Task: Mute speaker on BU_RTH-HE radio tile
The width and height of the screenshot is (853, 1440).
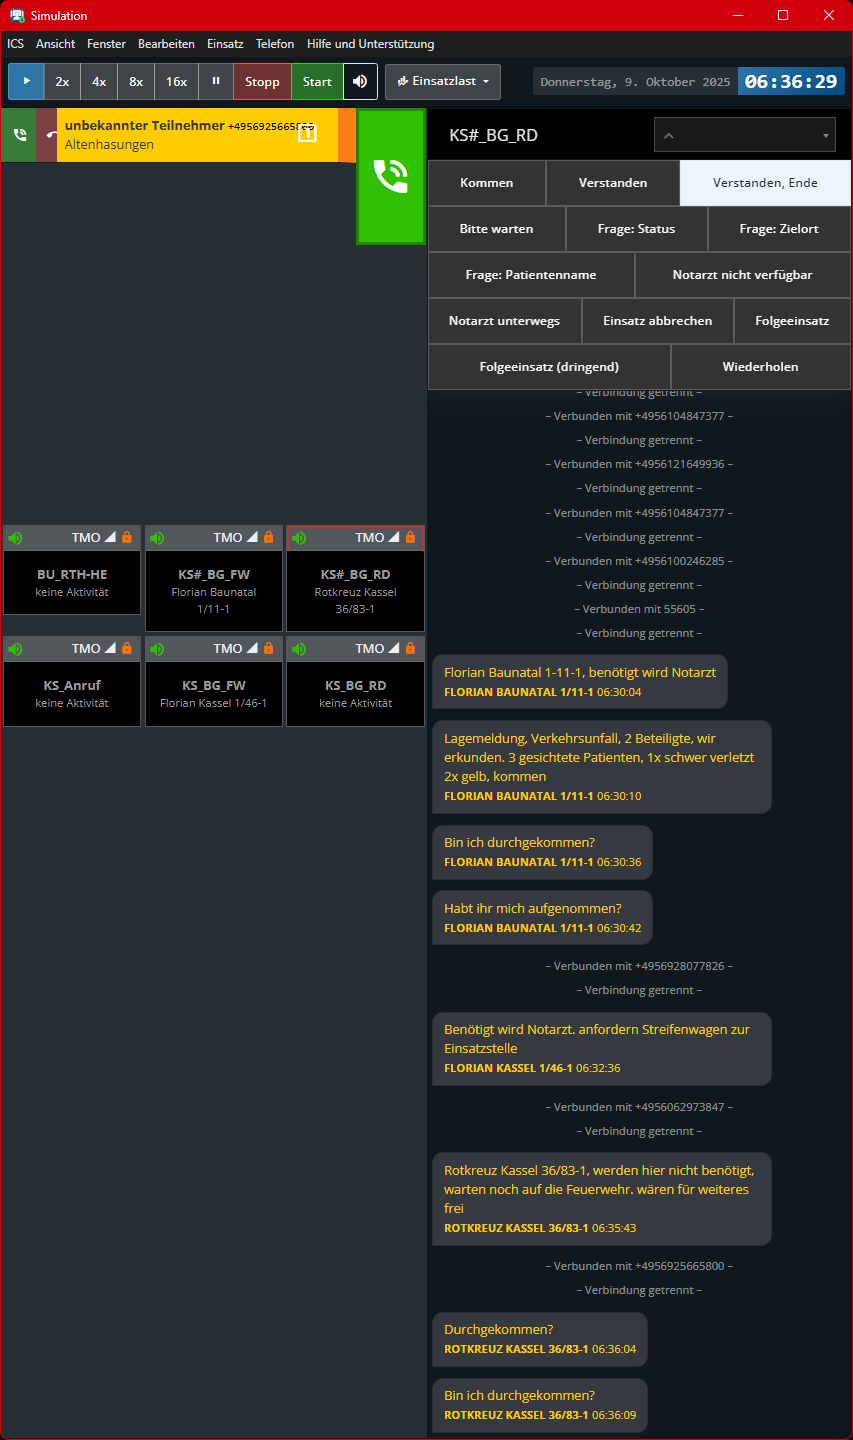Action: [15, 538]
